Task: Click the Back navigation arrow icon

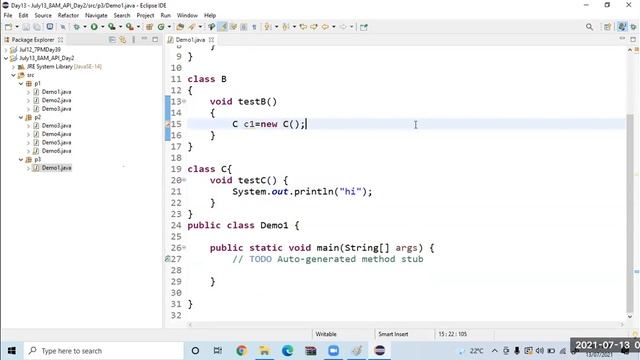Action: [325, 27]
